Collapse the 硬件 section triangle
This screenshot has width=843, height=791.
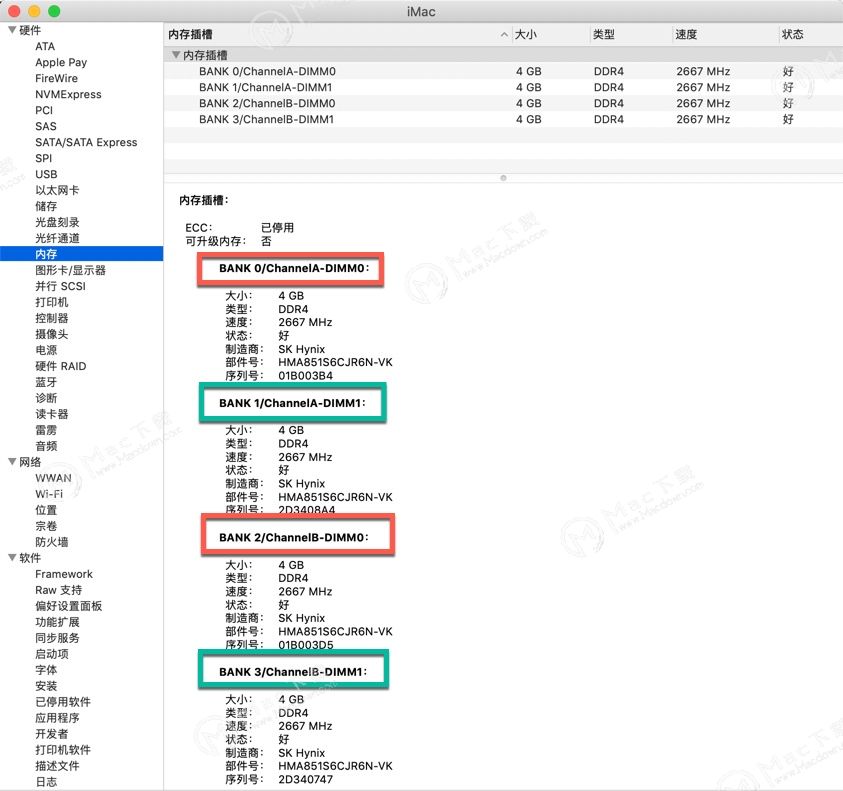click(x=12, y=30)
